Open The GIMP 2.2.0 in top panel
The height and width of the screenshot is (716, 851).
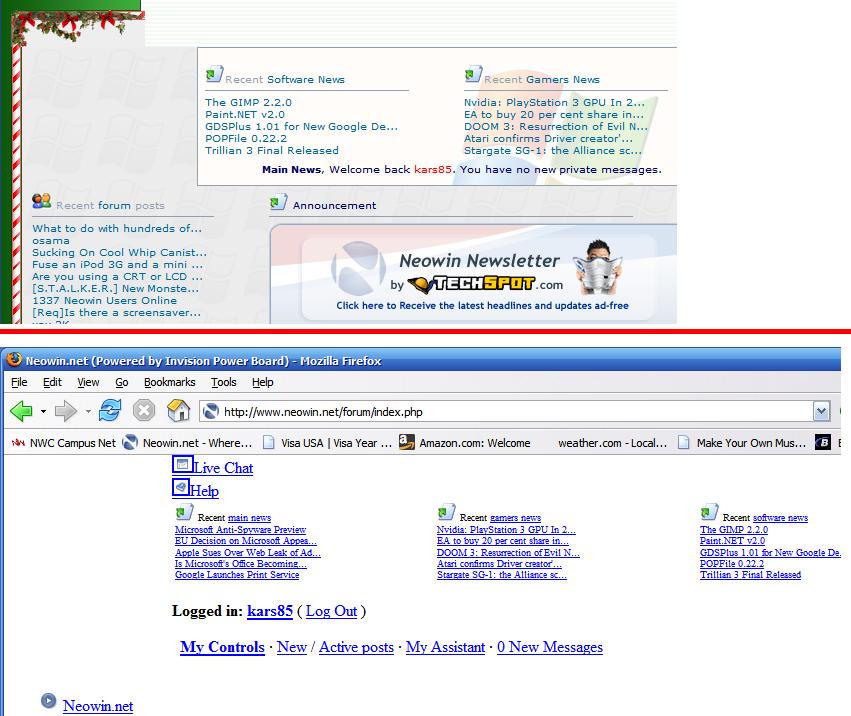[x=248, y=103]
